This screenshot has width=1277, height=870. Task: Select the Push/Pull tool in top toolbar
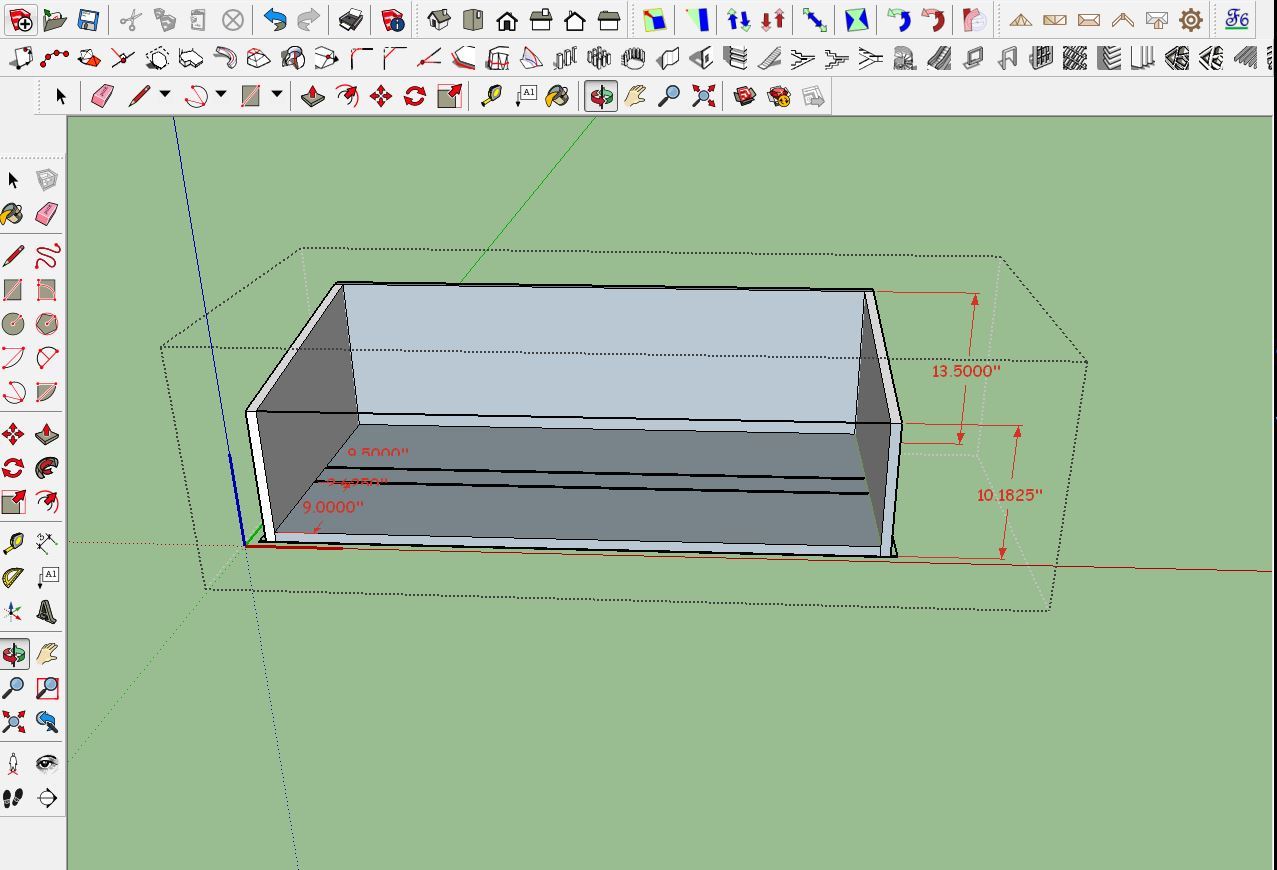coord(313,96)
